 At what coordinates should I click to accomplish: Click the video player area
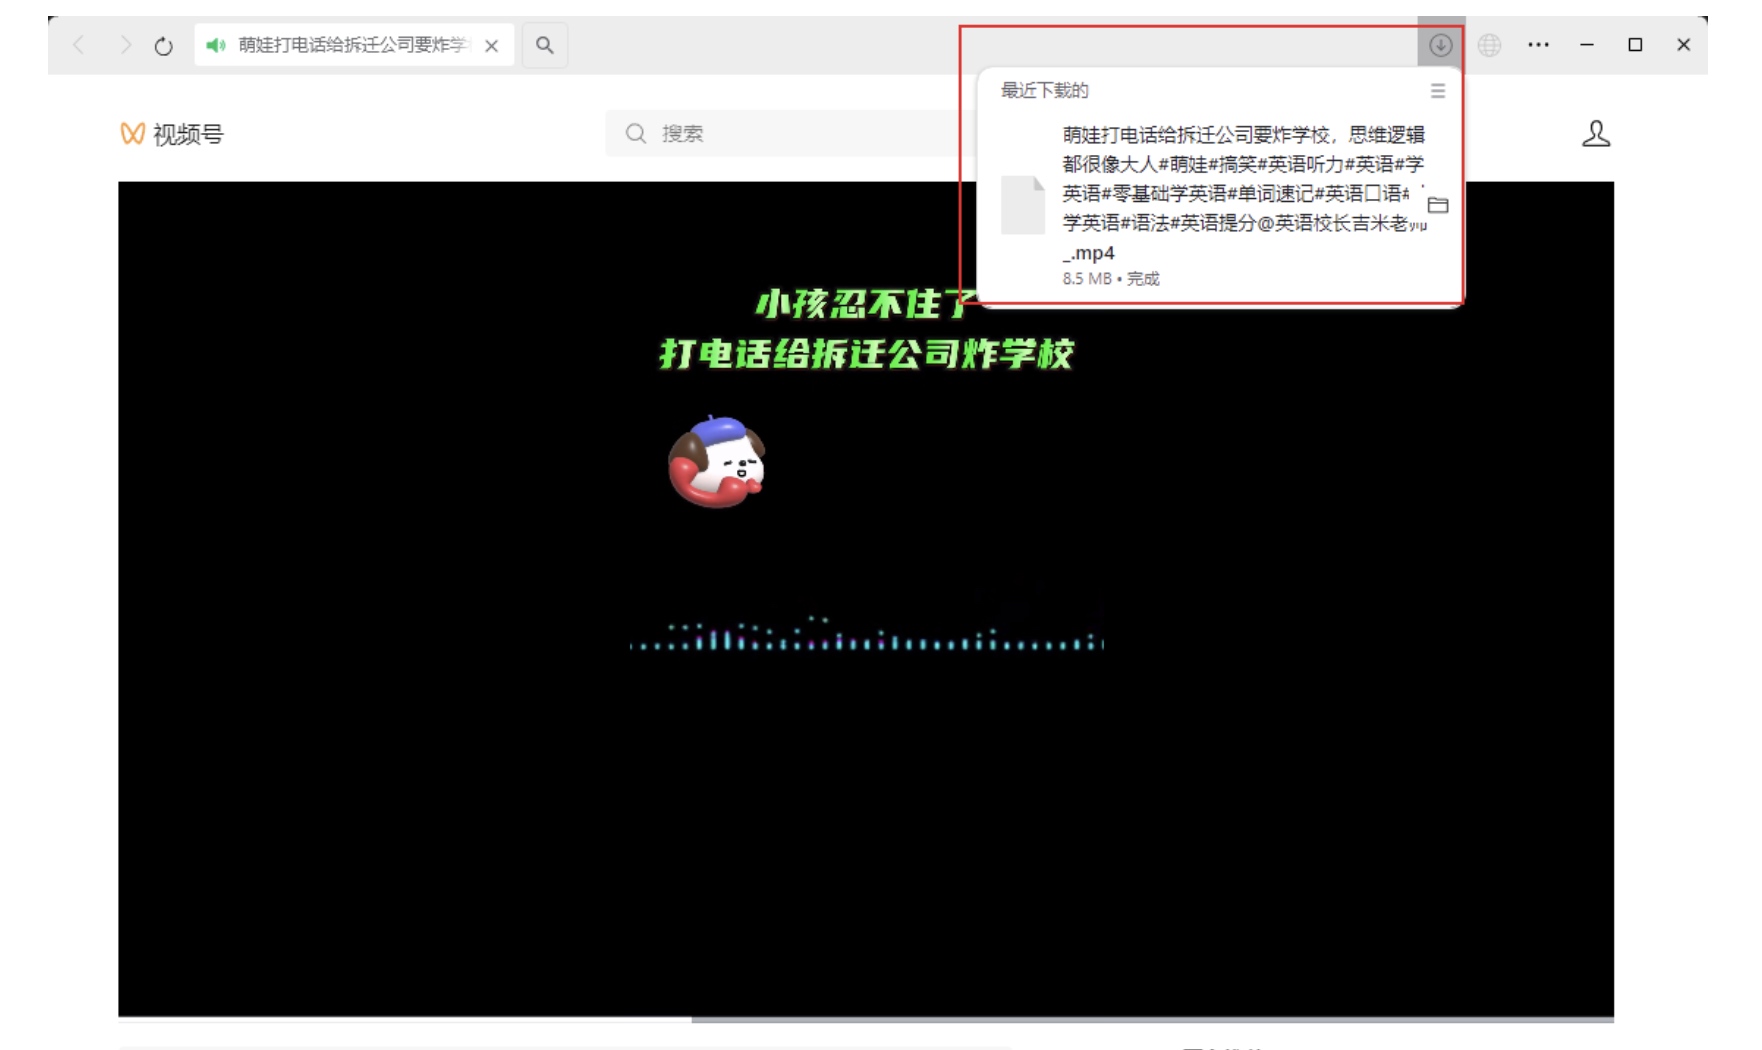click(866, 598)
